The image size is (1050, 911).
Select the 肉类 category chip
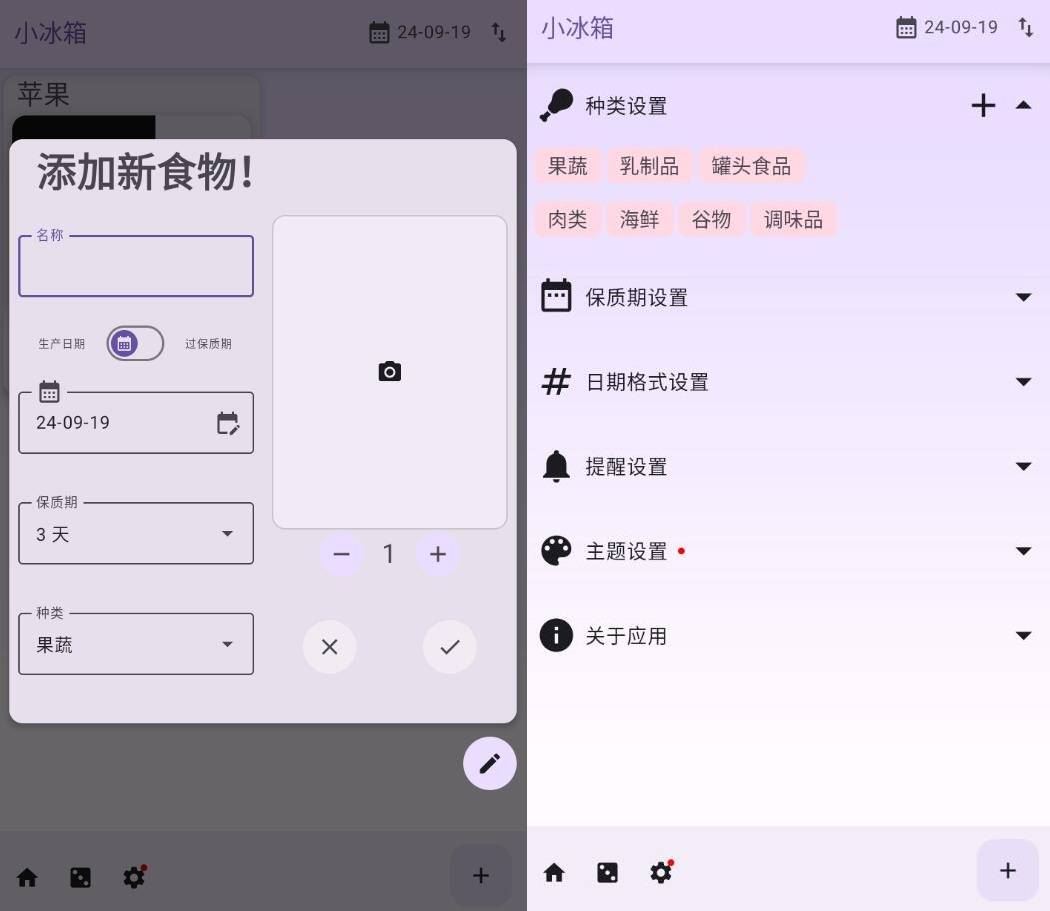tap(567, 219)
